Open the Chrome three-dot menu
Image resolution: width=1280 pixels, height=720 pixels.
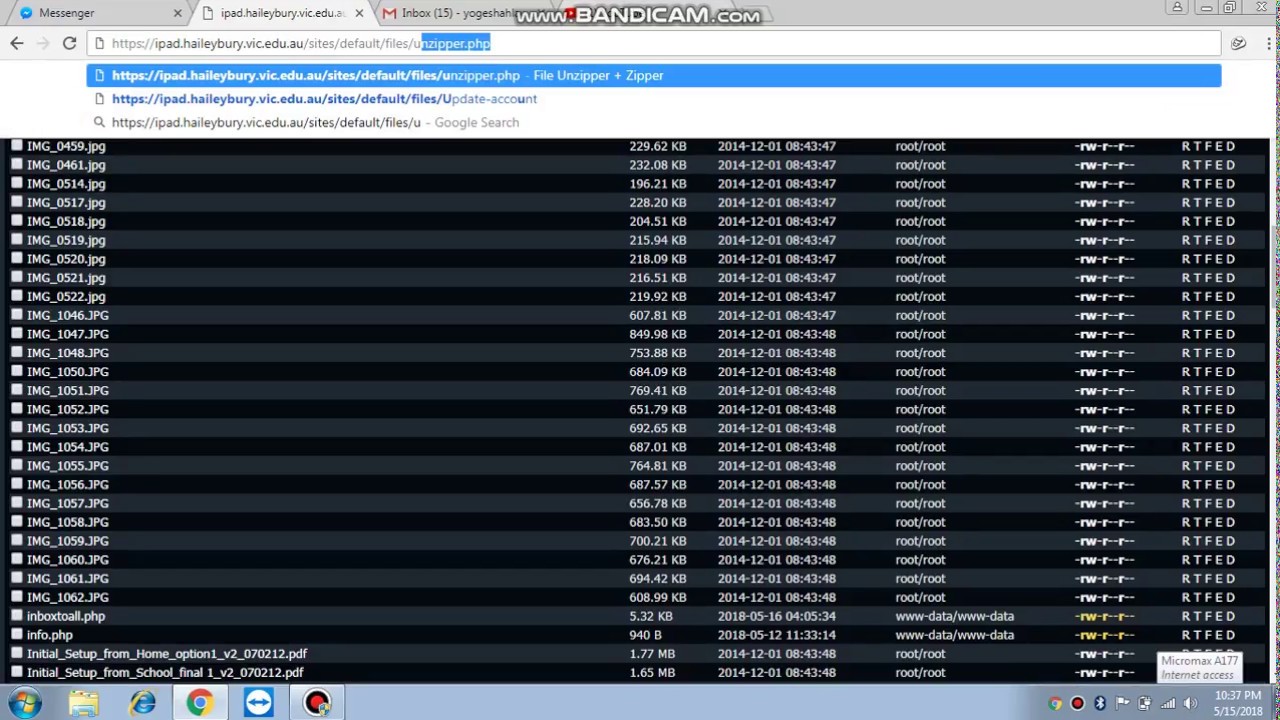coord(1267,43)
